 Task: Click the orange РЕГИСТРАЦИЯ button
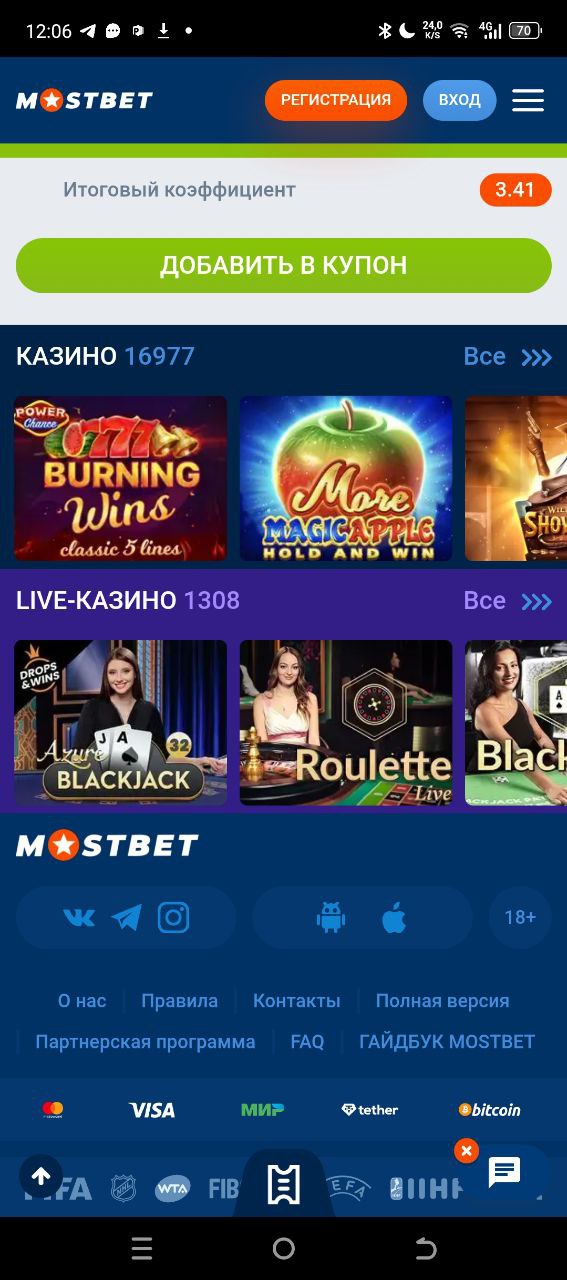tap(336, 100)
